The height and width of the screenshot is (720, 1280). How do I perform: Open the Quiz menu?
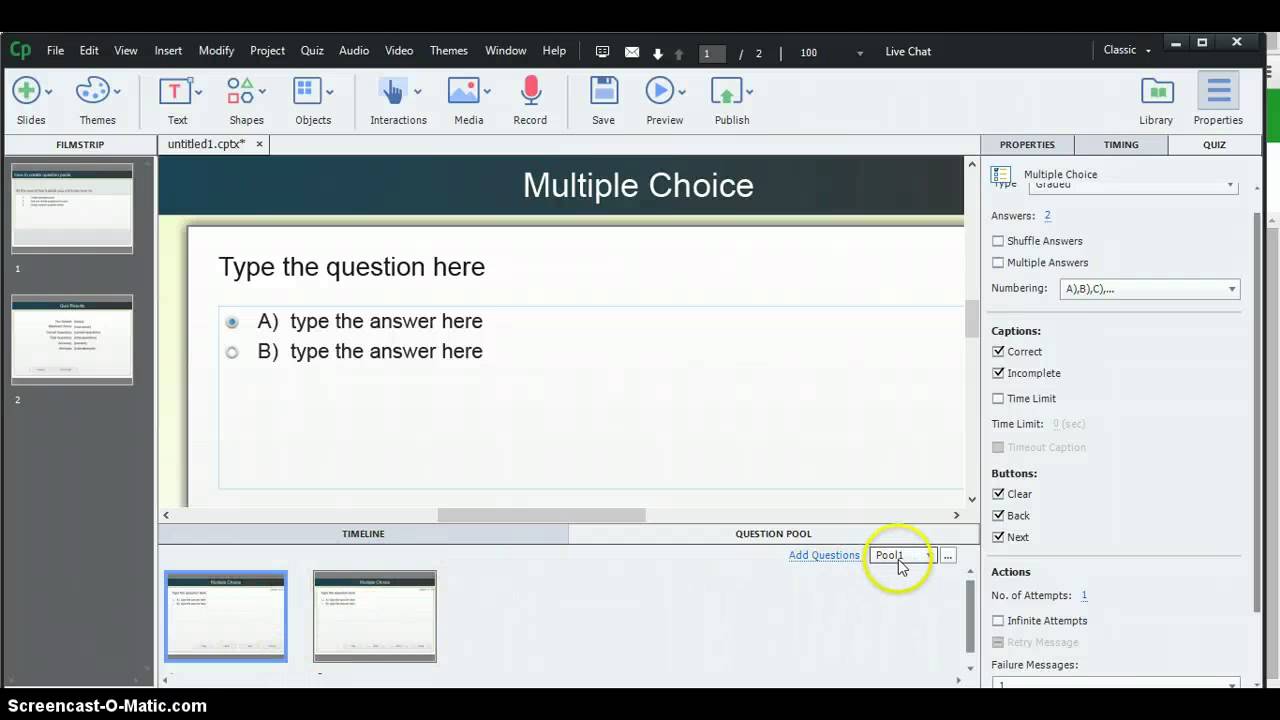pyautogui.click(x=312, y=51)
